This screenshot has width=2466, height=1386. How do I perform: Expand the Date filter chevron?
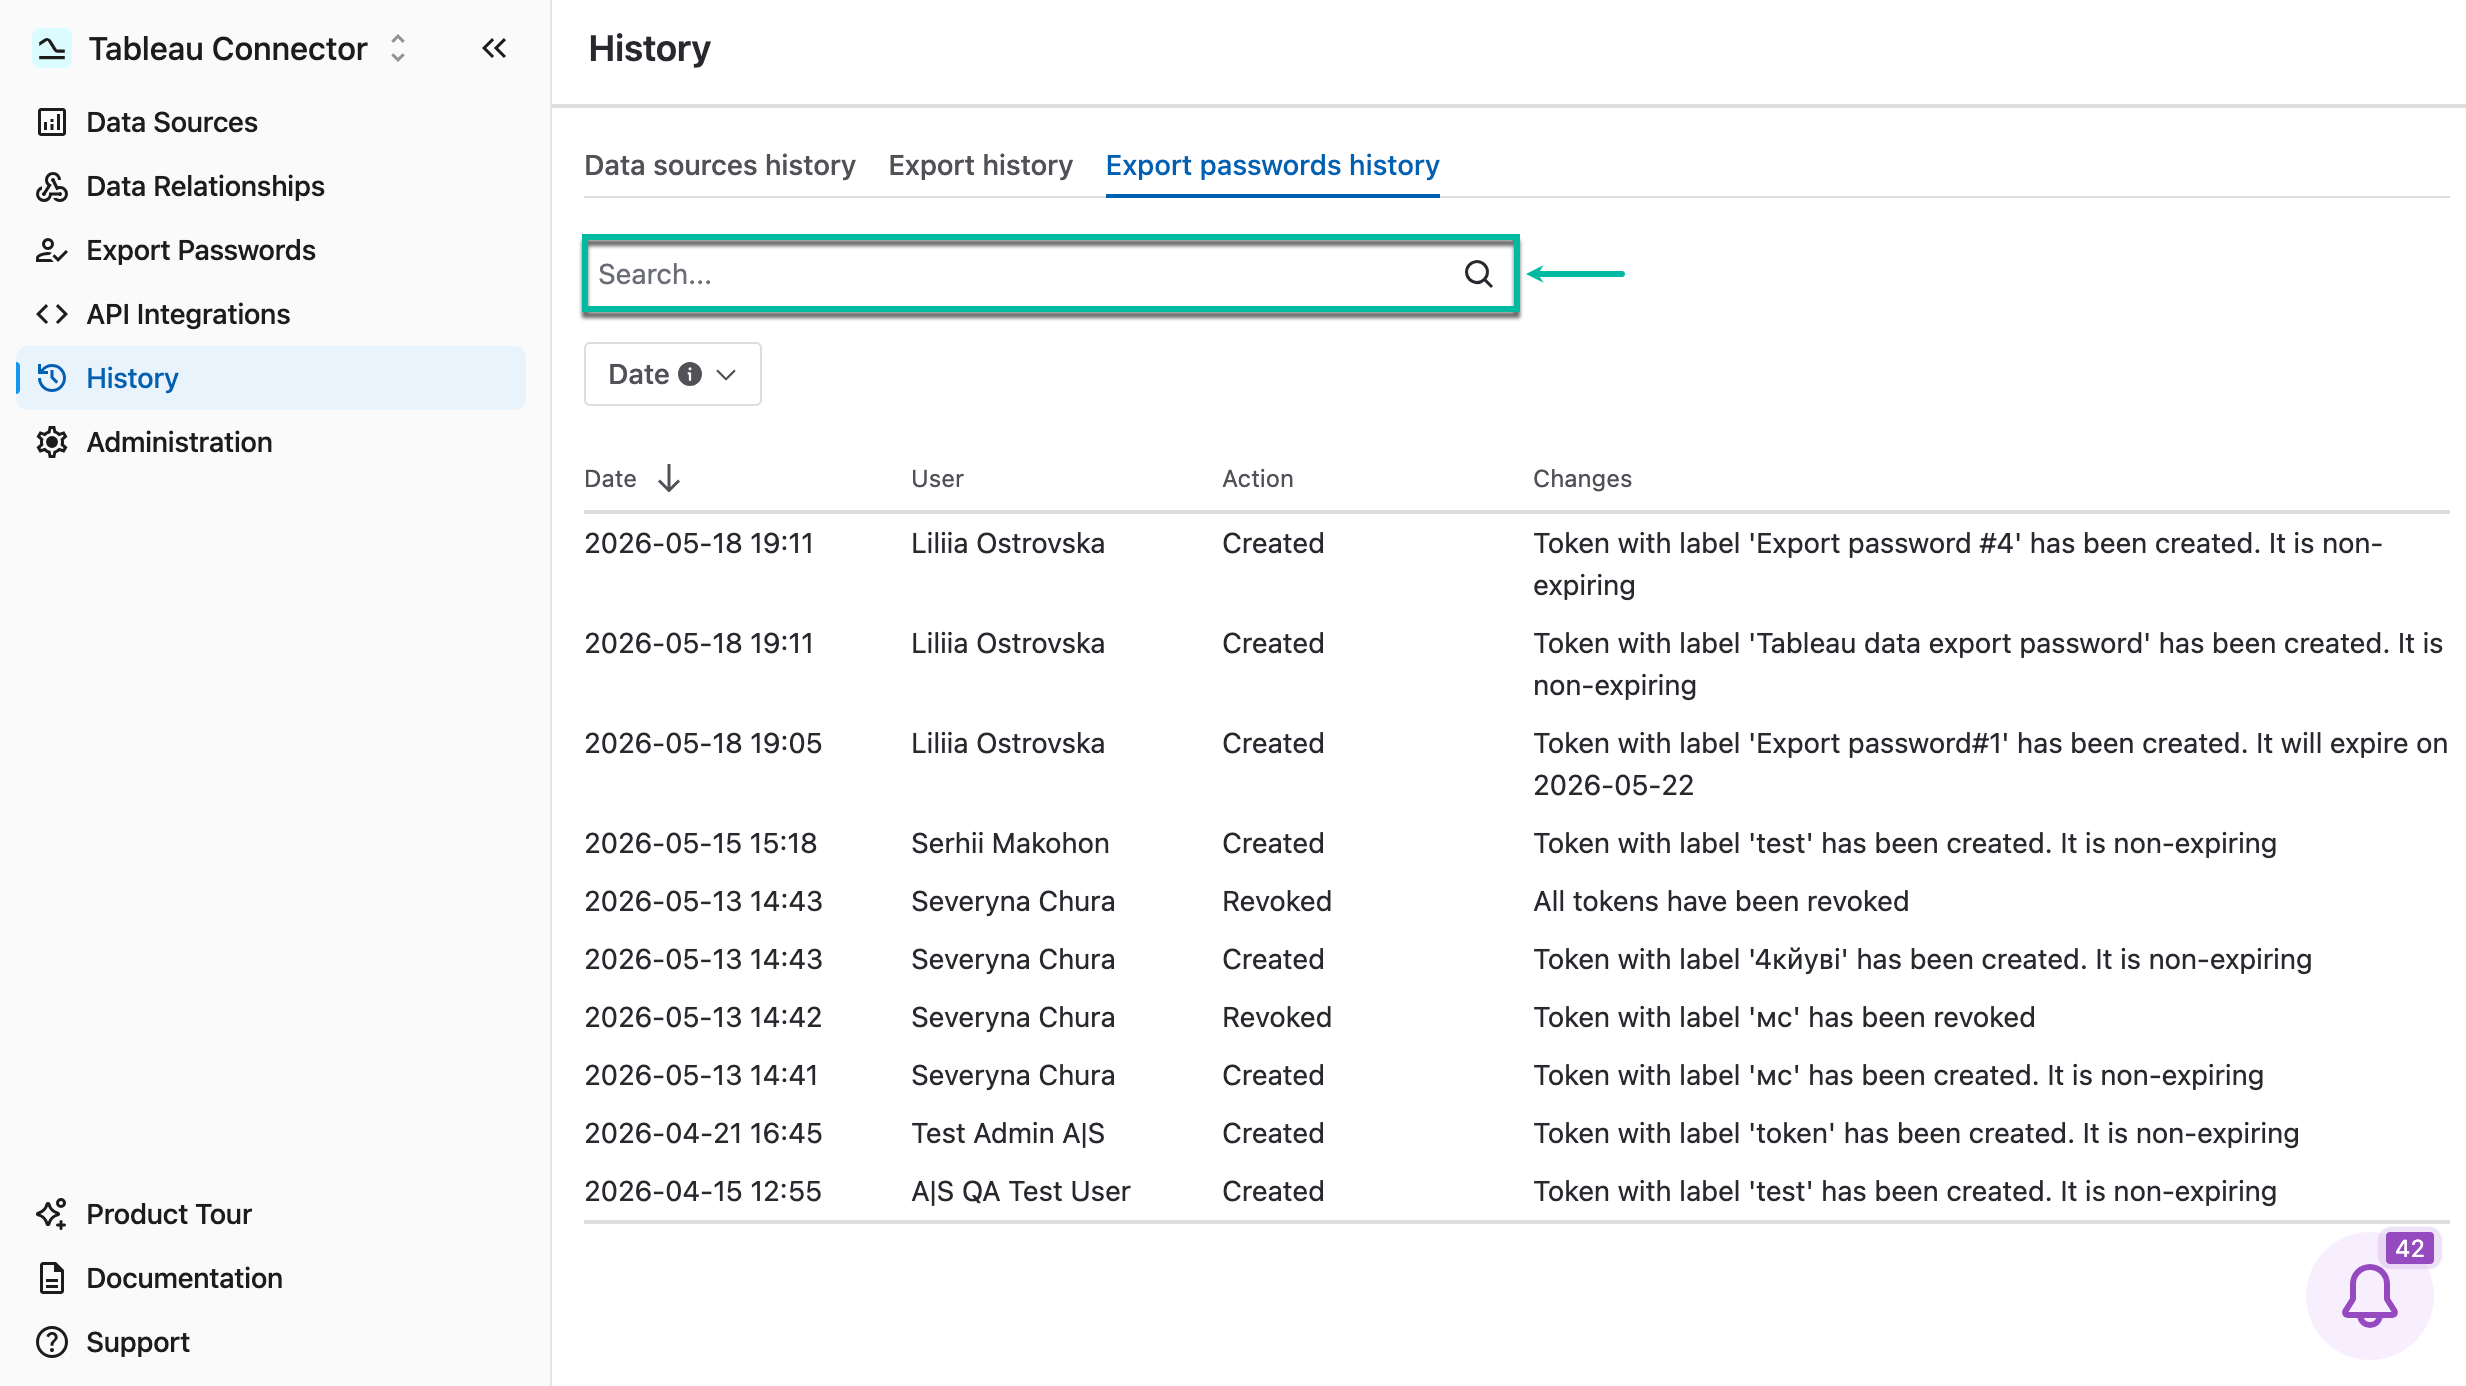(x=727, y=375)
